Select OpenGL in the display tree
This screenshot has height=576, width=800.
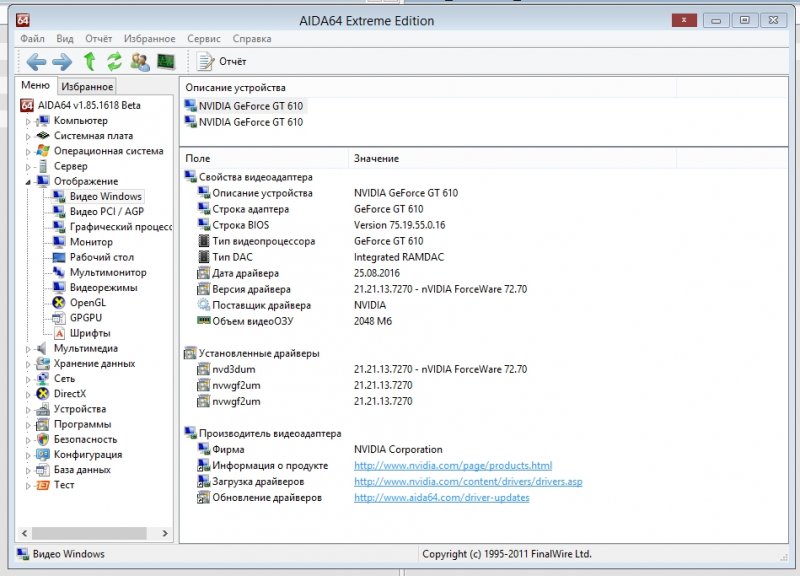[87, 303]
